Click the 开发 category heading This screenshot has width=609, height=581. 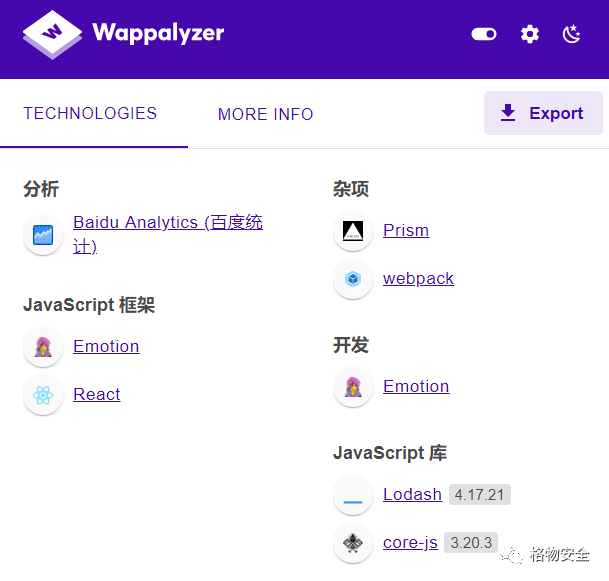point(351,345)
